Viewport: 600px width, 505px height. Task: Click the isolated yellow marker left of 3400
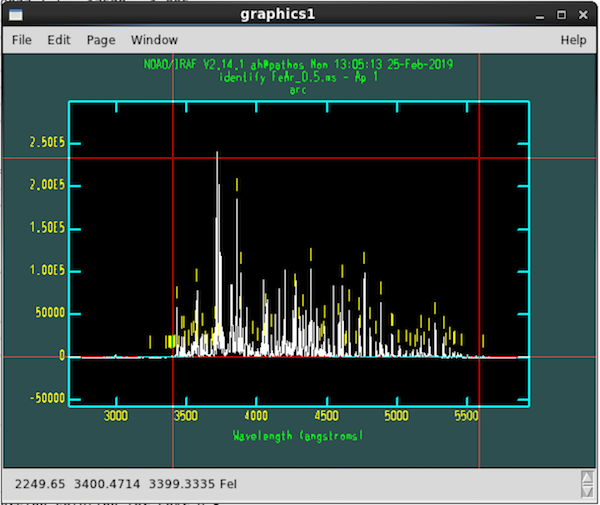[150, 342]
